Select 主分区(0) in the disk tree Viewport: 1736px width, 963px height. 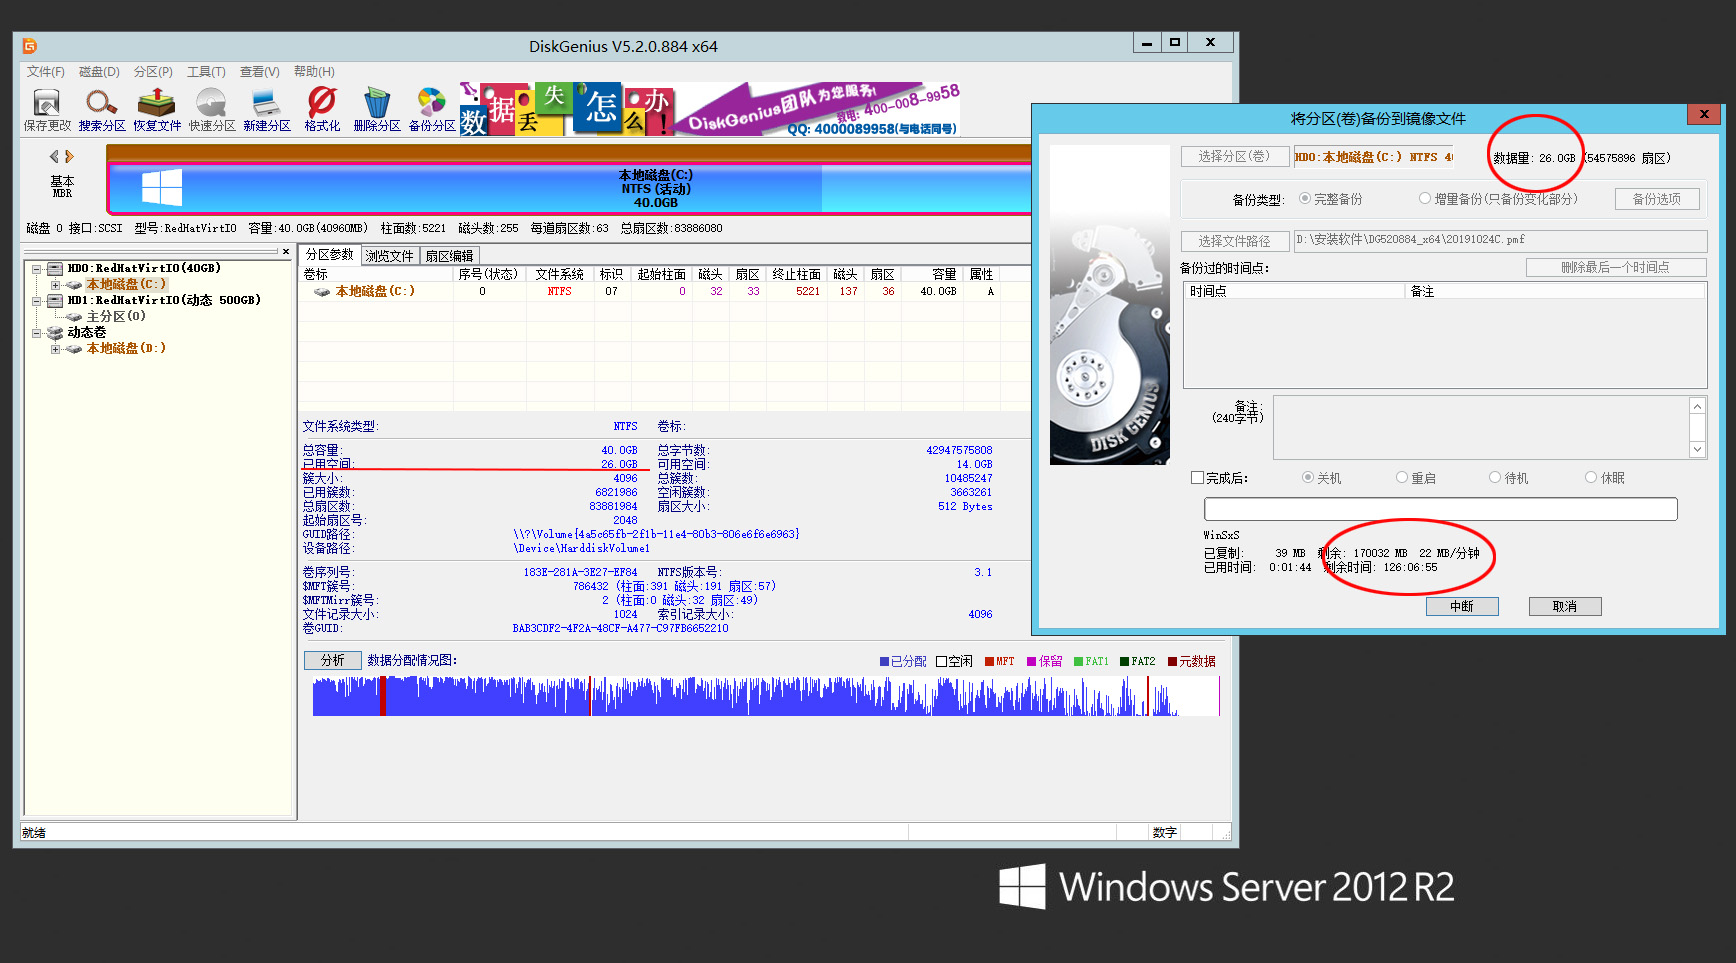[116, 317]
